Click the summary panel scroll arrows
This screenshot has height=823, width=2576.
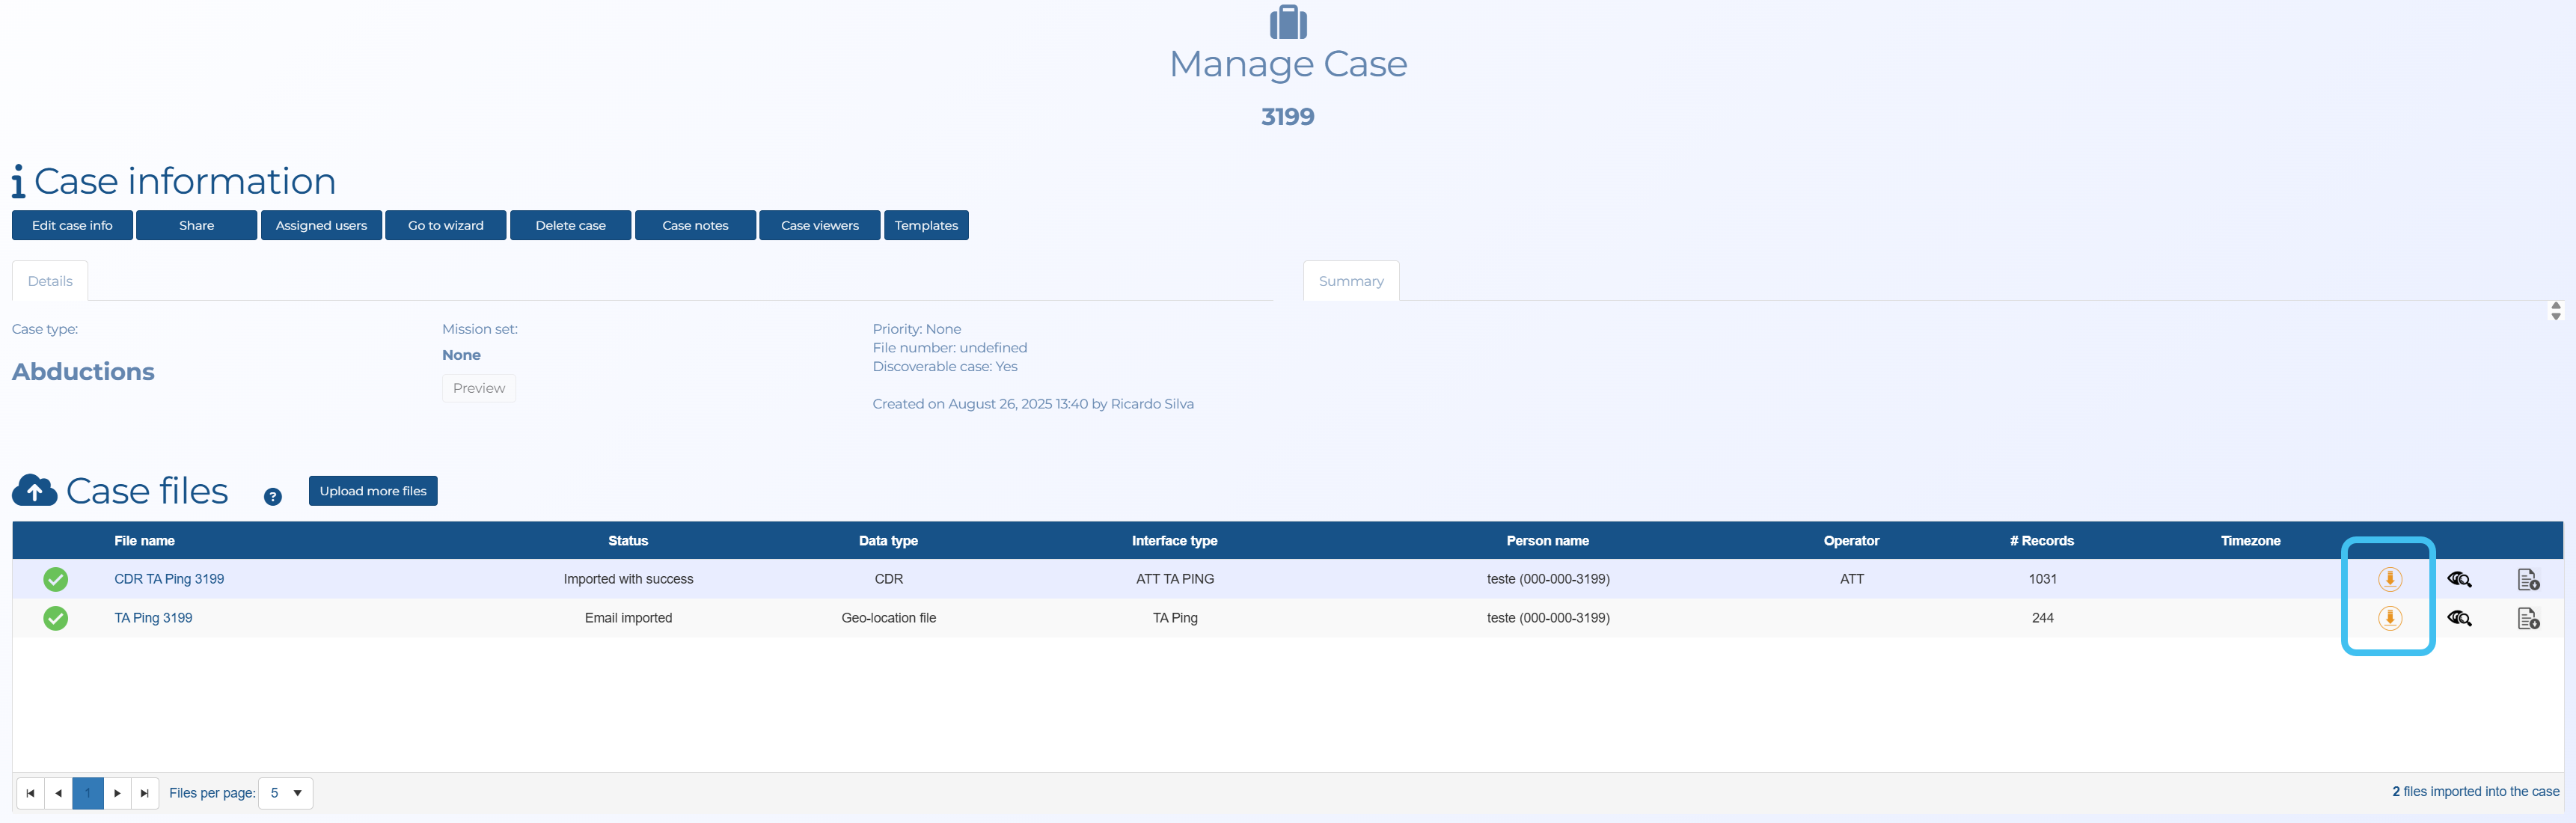pos(2555,311)
